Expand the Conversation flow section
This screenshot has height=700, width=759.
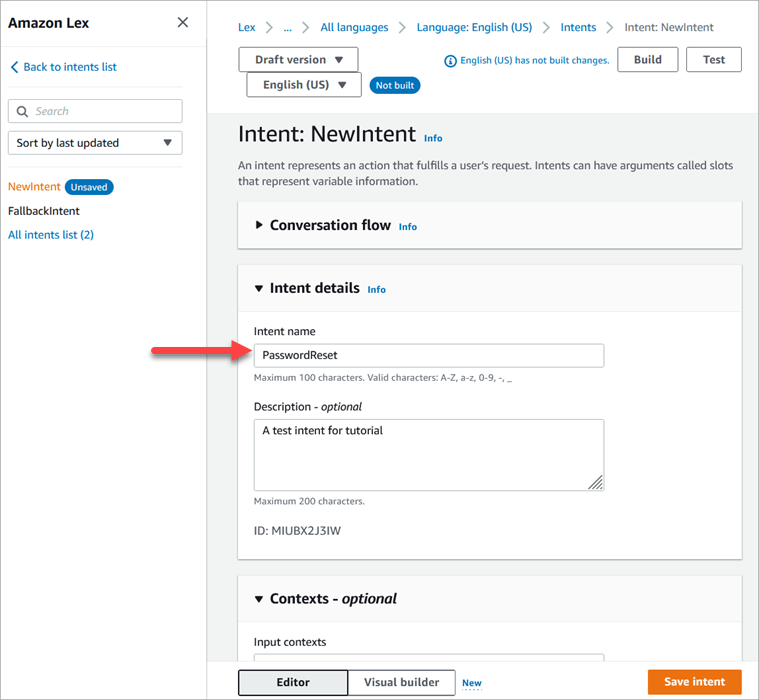click(260, 226)
